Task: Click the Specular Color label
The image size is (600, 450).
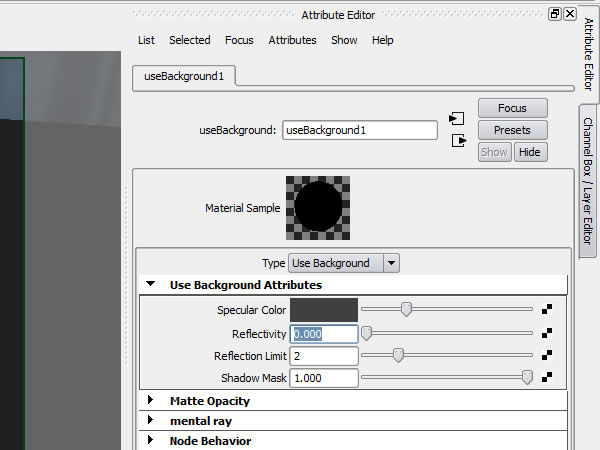Action: click(x=251, y=310)
